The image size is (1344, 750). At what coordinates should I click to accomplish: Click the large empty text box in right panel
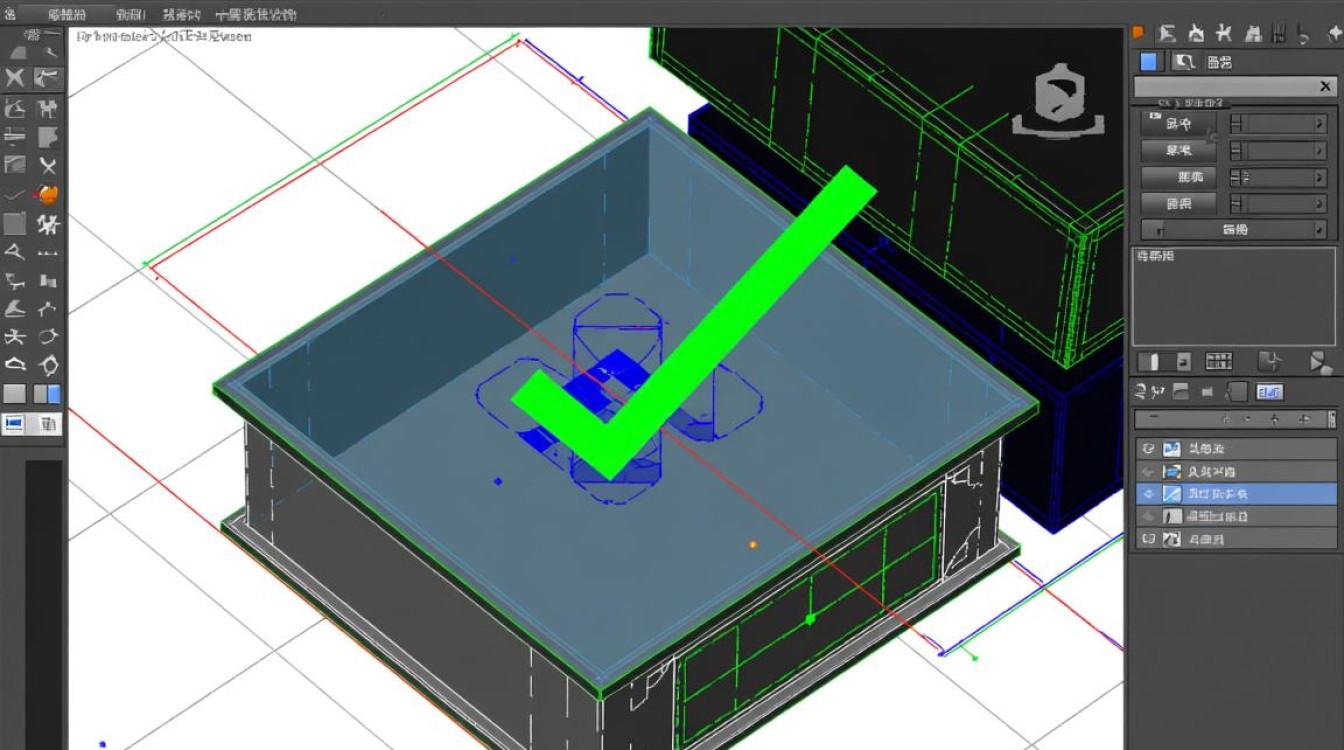(1233, 296)
